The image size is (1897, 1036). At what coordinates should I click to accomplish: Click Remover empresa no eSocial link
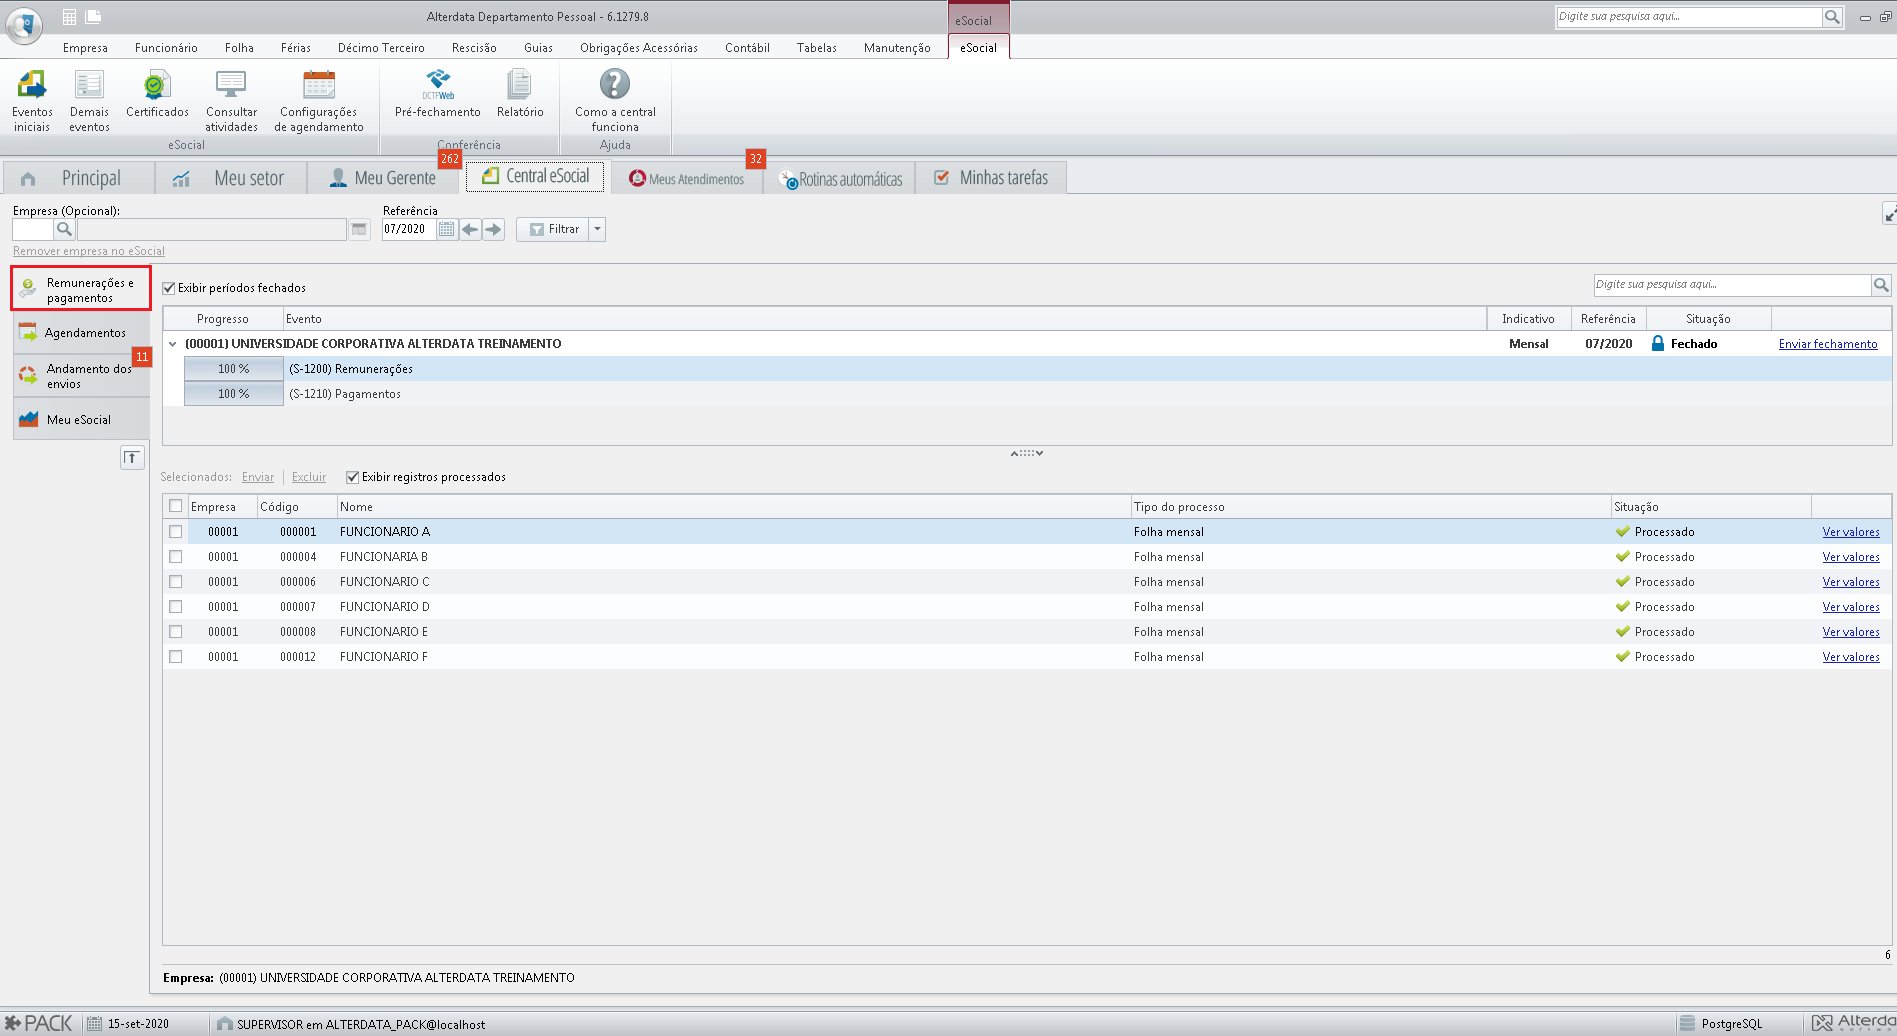pyautogui.click(x=89, y=251)
